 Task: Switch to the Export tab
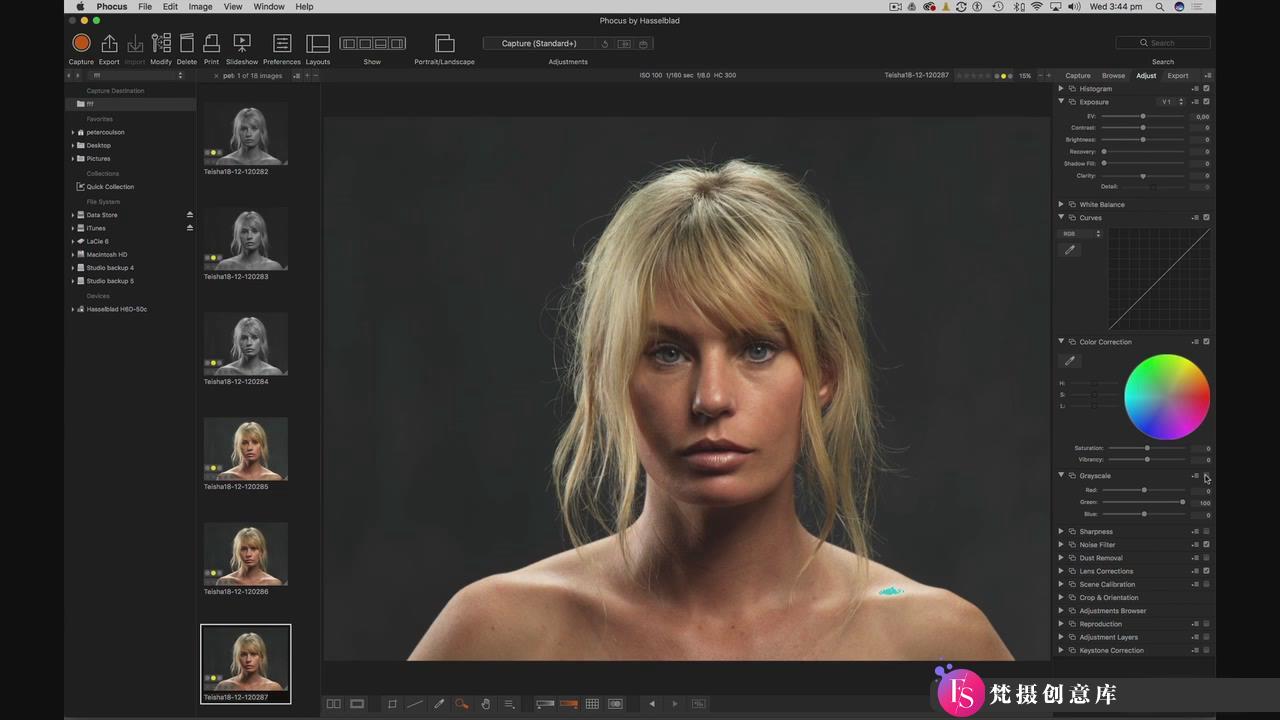click(x=1178, y=76)
